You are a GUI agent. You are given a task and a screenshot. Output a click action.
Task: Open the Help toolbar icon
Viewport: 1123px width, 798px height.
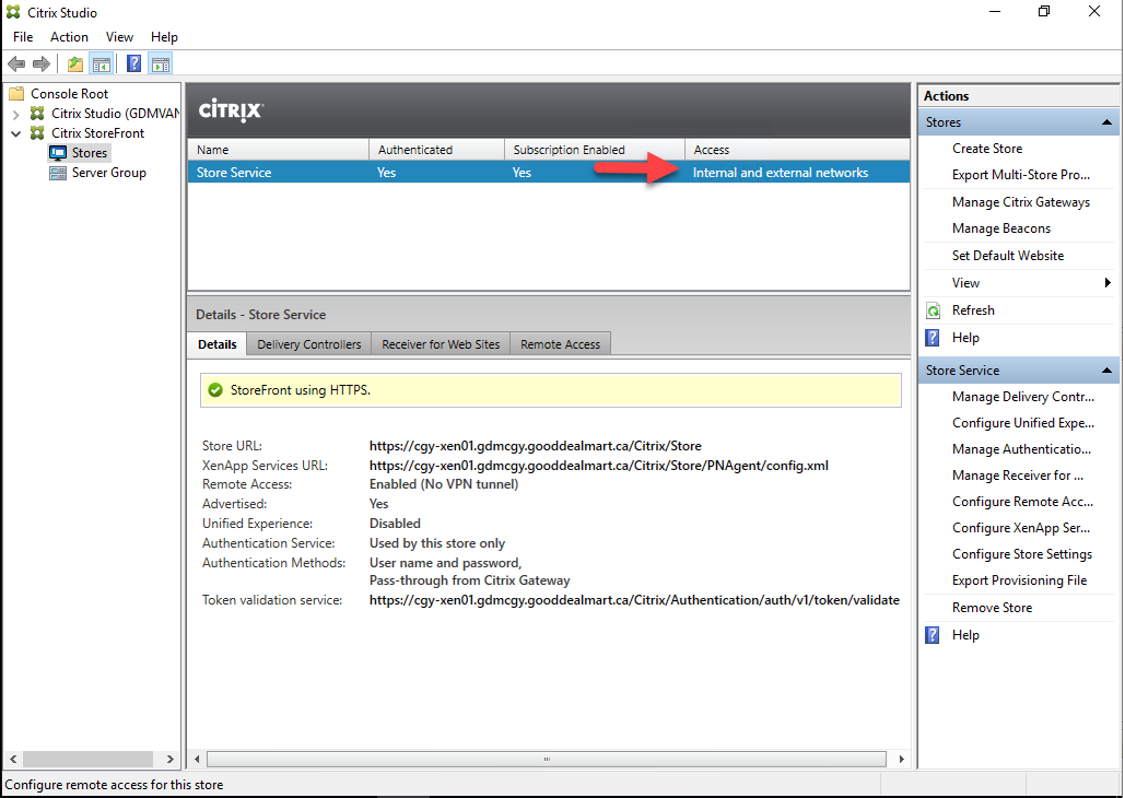[134, 64]
